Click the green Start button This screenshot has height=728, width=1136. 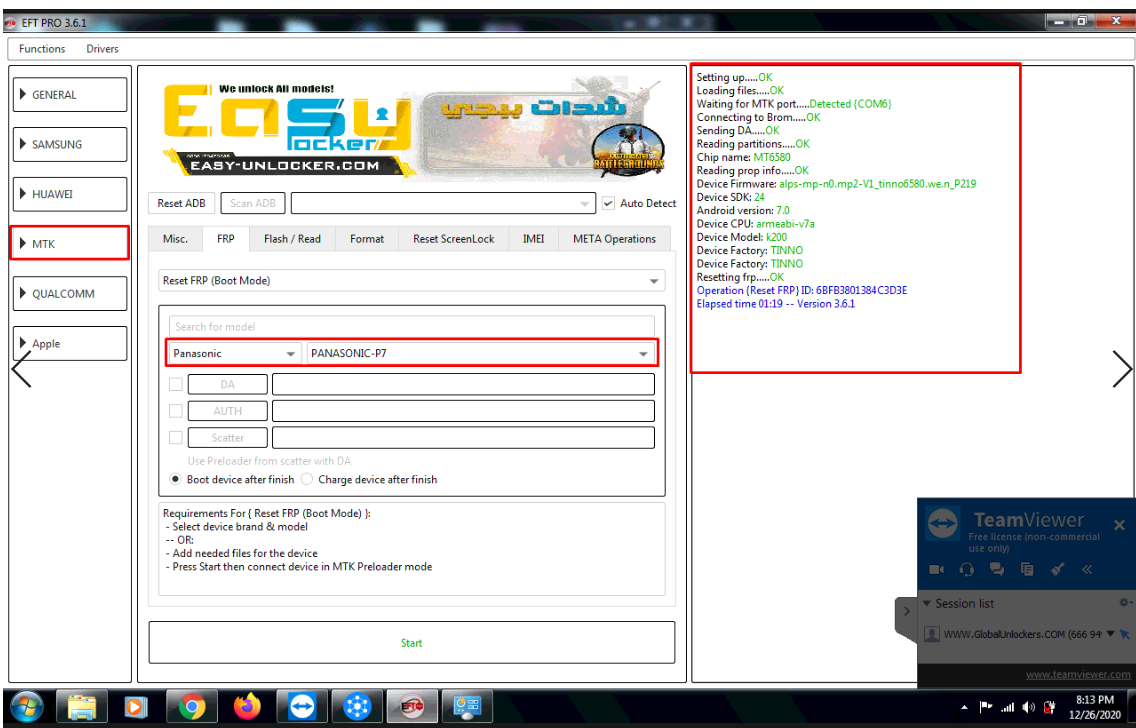click(412, 643)
